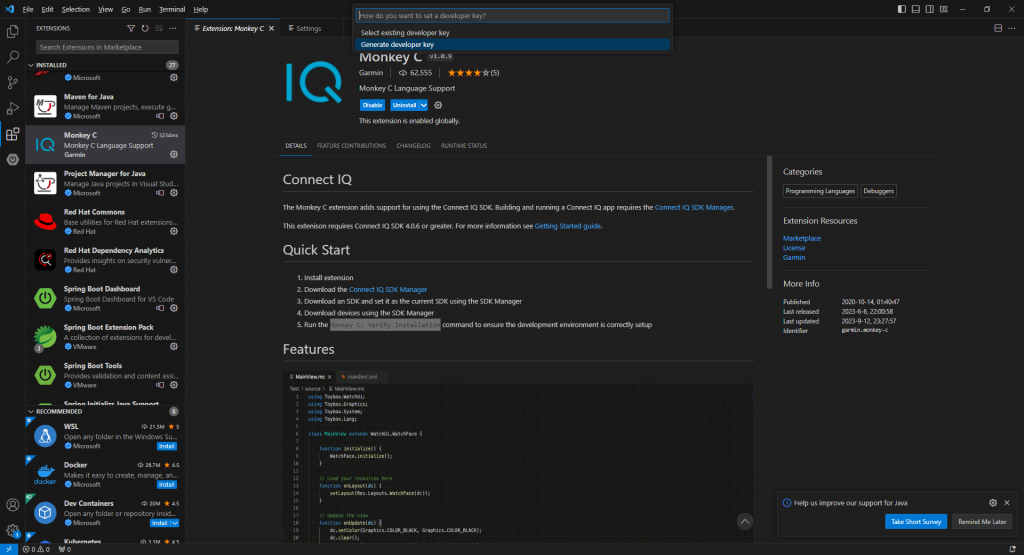Image resolution: width=1024 pixels, height=555 pixels.
Task: Open Dev Containers Install dropdown arrow
Action: [175, 523]
